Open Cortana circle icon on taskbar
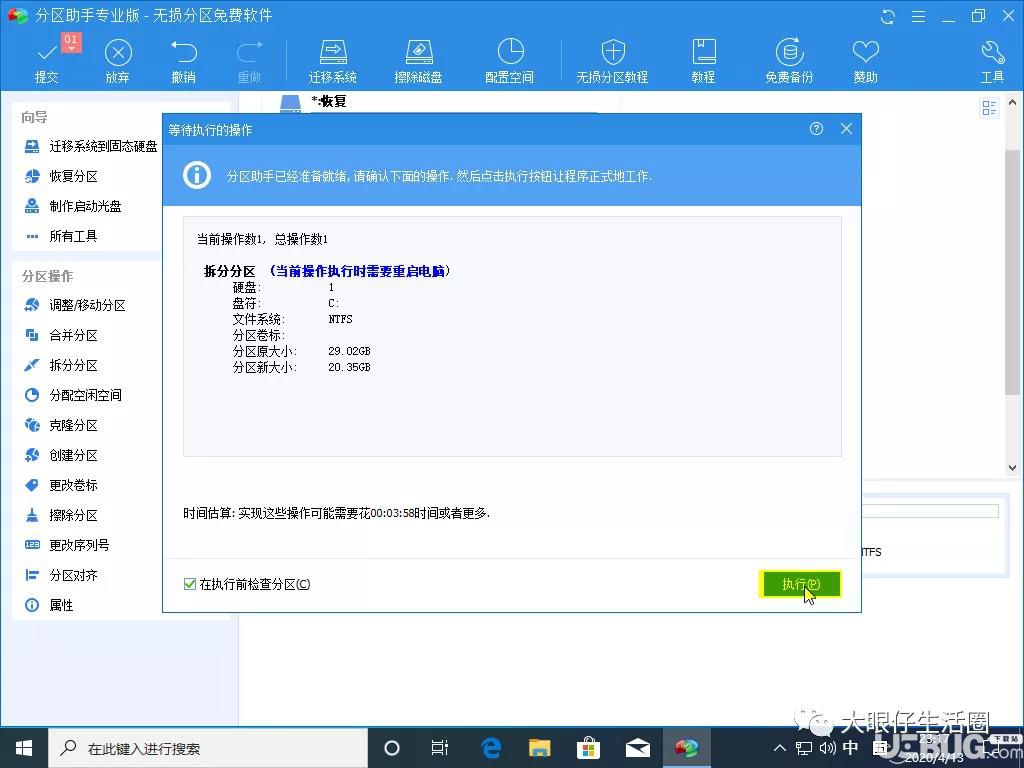Viewport: 1024px width, 768px height. (x=392, y=748)
